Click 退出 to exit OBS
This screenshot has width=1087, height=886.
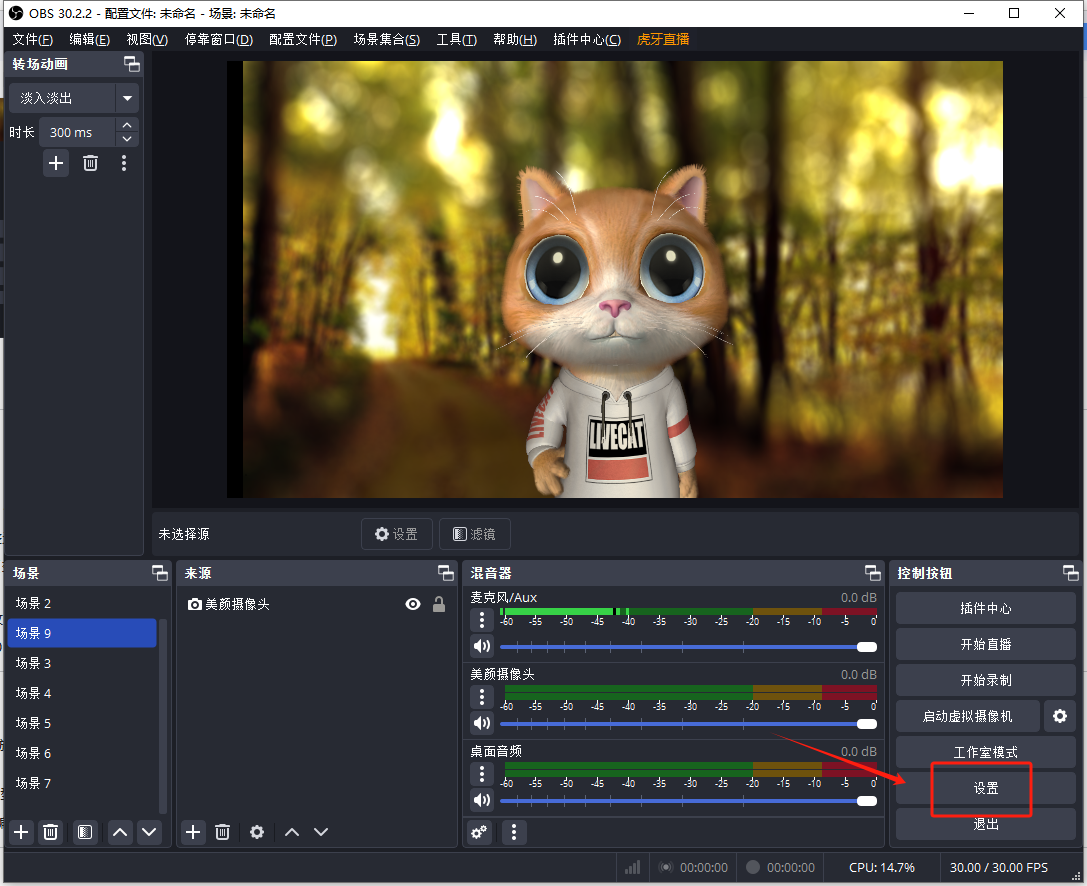pos(985,824)
